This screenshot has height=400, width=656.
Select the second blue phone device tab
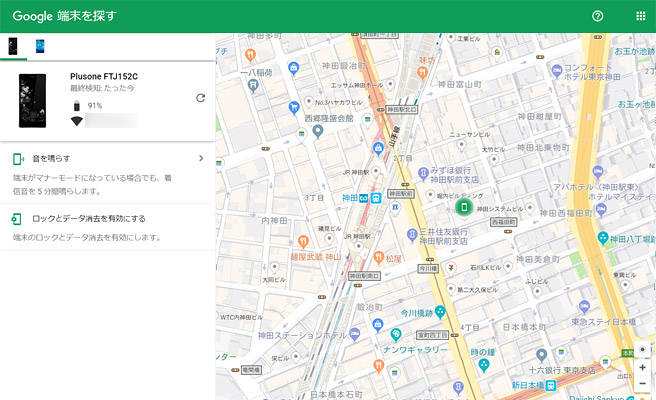(40, 46)
